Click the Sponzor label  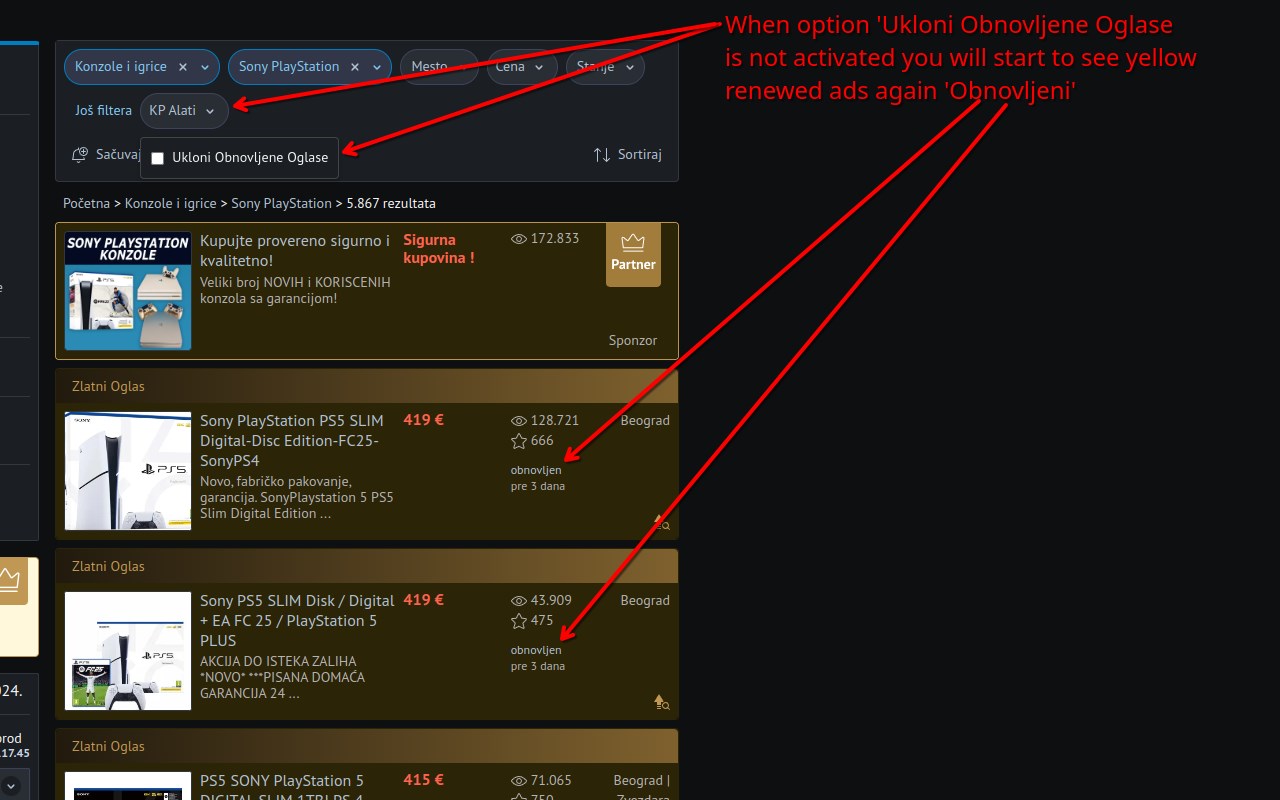(633, 341)
